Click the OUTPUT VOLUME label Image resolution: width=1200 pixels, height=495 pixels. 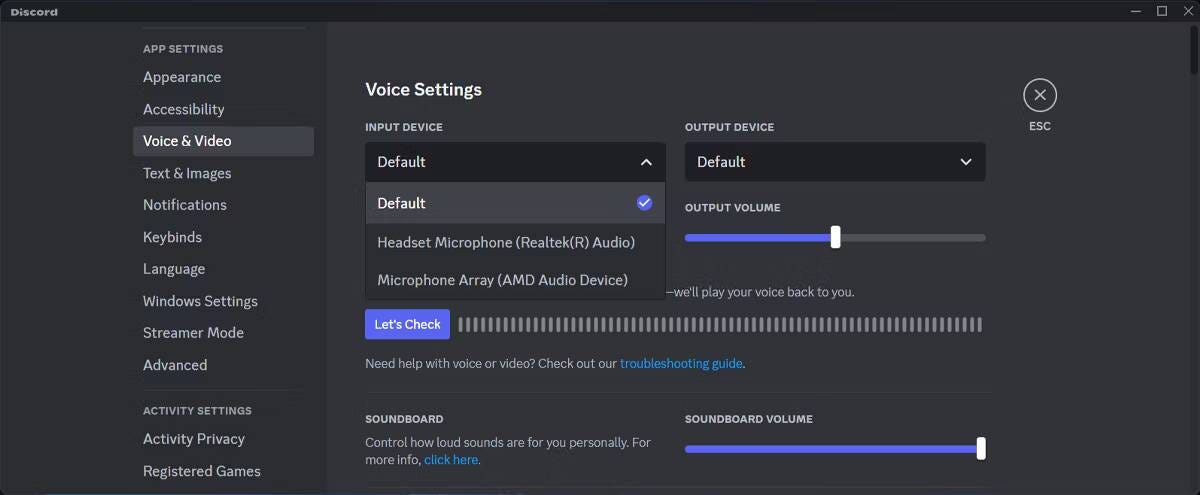[733, 208]
